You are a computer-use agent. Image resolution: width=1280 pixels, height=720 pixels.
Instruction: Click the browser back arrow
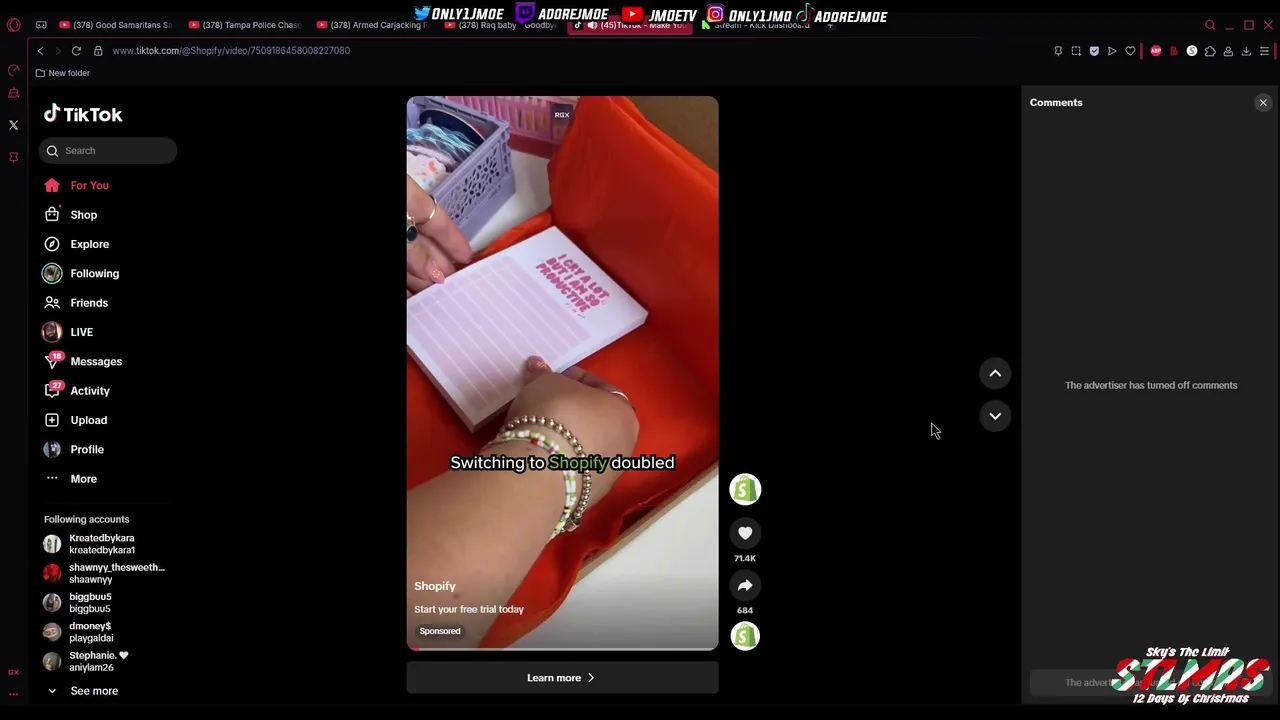(x=40, y=51)
